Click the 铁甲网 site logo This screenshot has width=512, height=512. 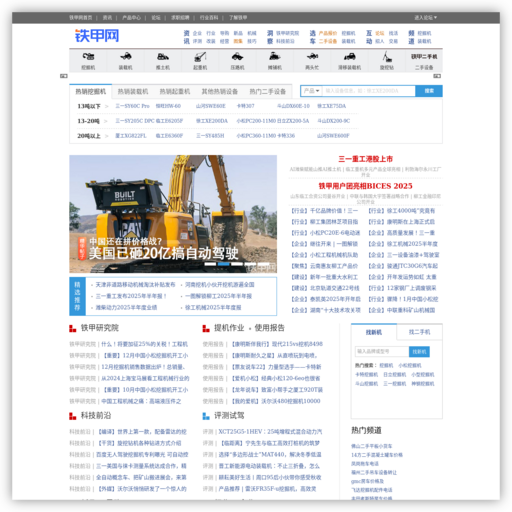[x=97, y=36]
